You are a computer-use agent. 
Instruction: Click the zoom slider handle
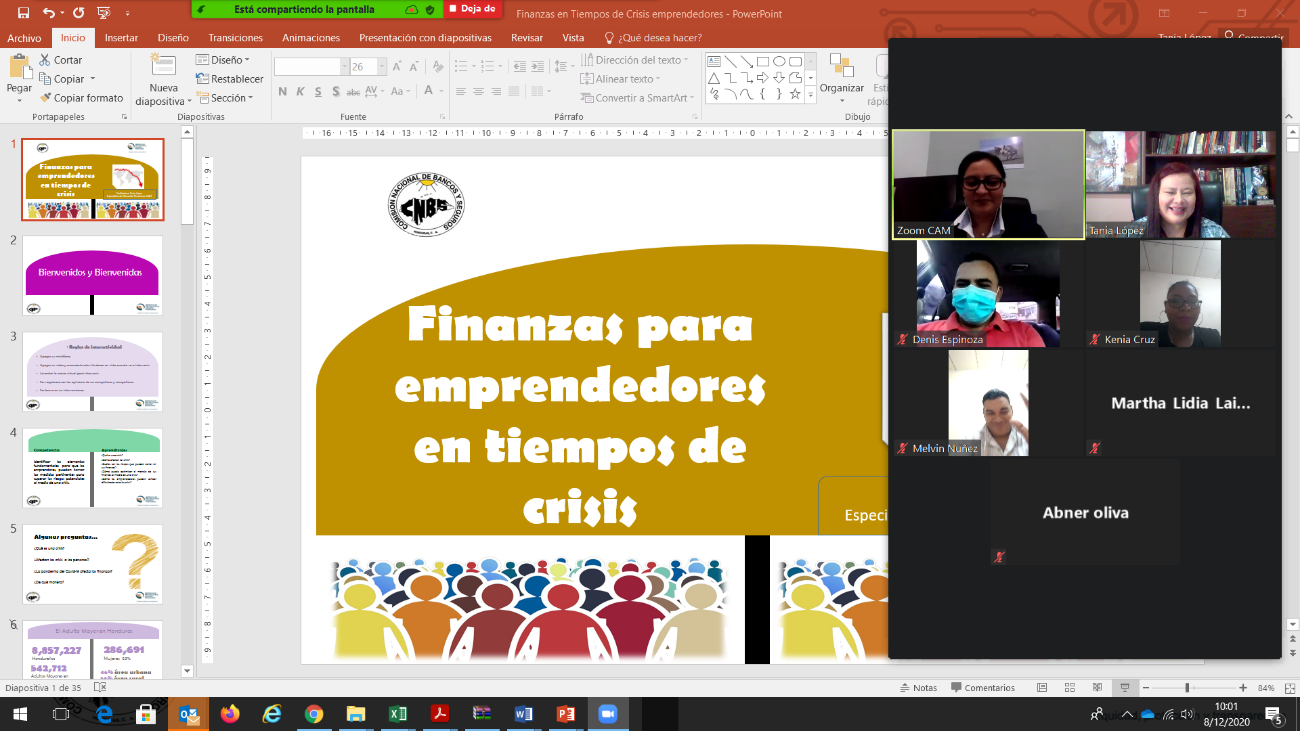click(x=1187, y=688)
